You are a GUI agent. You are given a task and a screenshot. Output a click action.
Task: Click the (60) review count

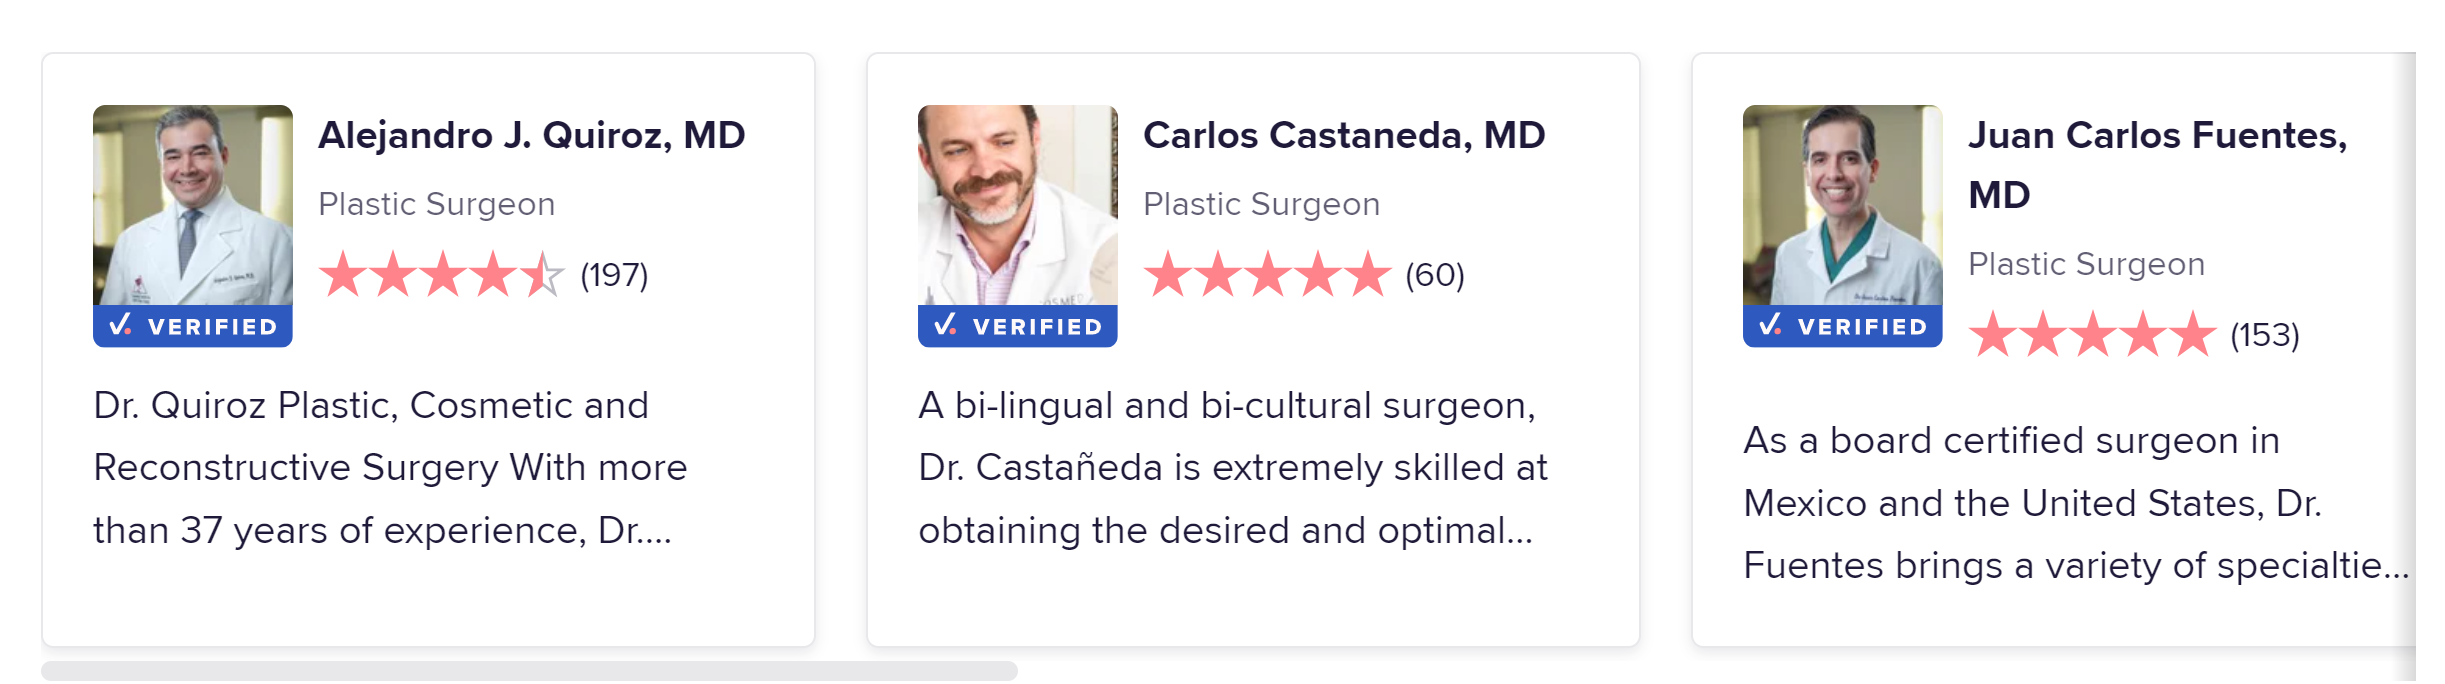click(x=1434, y=275)
